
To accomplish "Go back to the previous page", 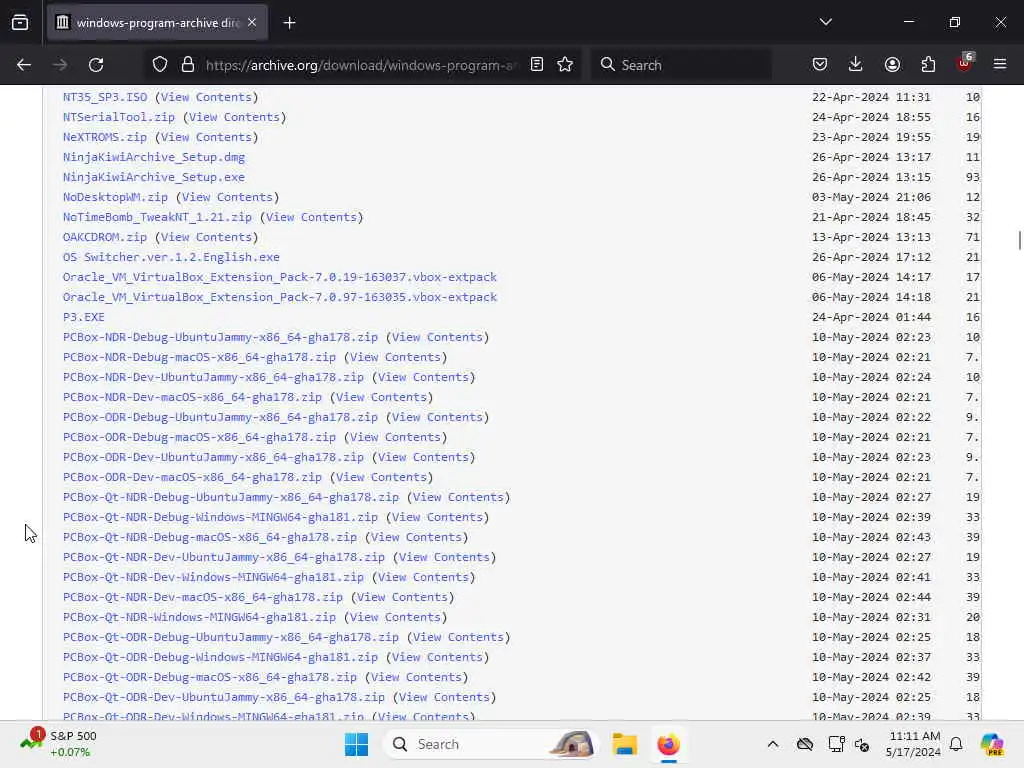I will point(24,65).
